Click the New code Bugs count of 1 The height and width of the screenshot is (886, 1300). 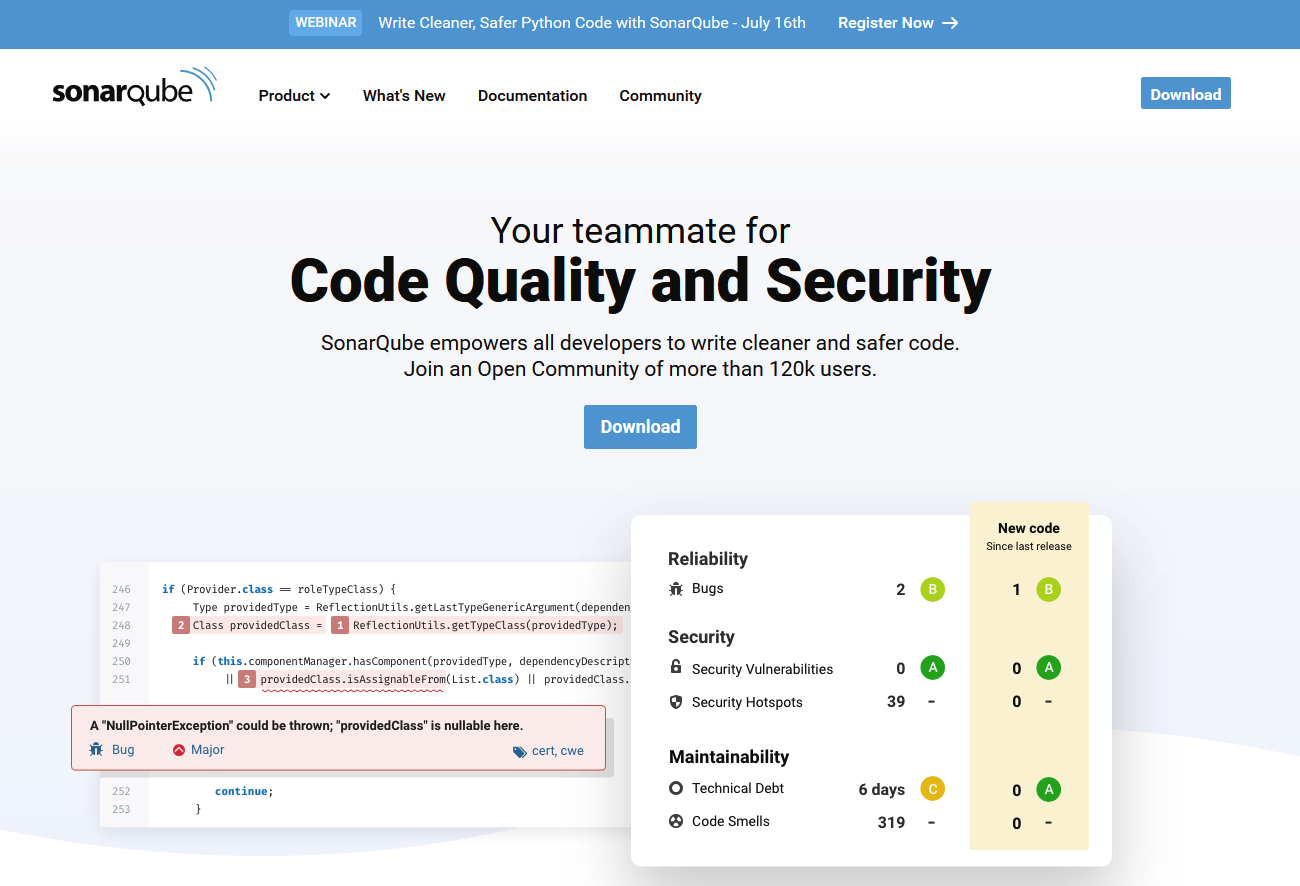(x=1017, y=590)
